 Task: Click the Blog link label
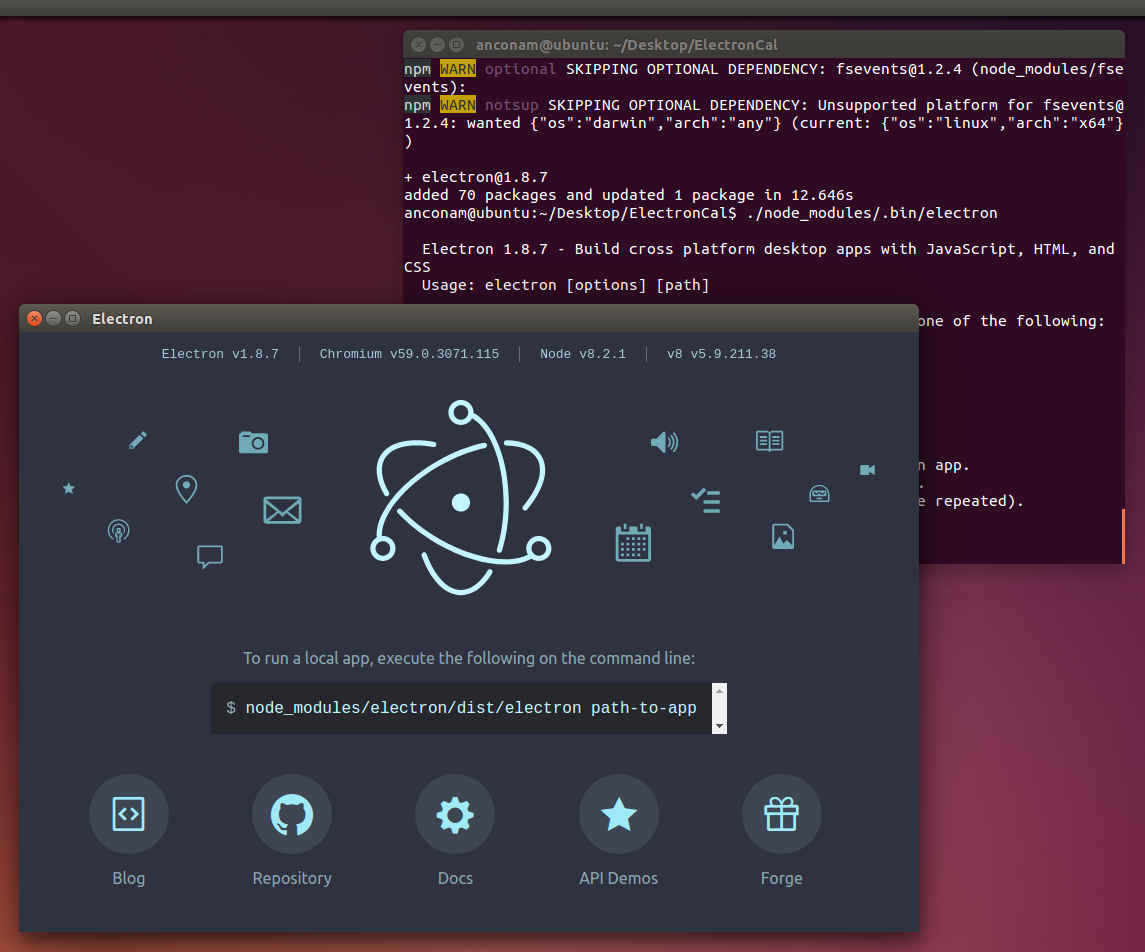[x=129, y=878]
